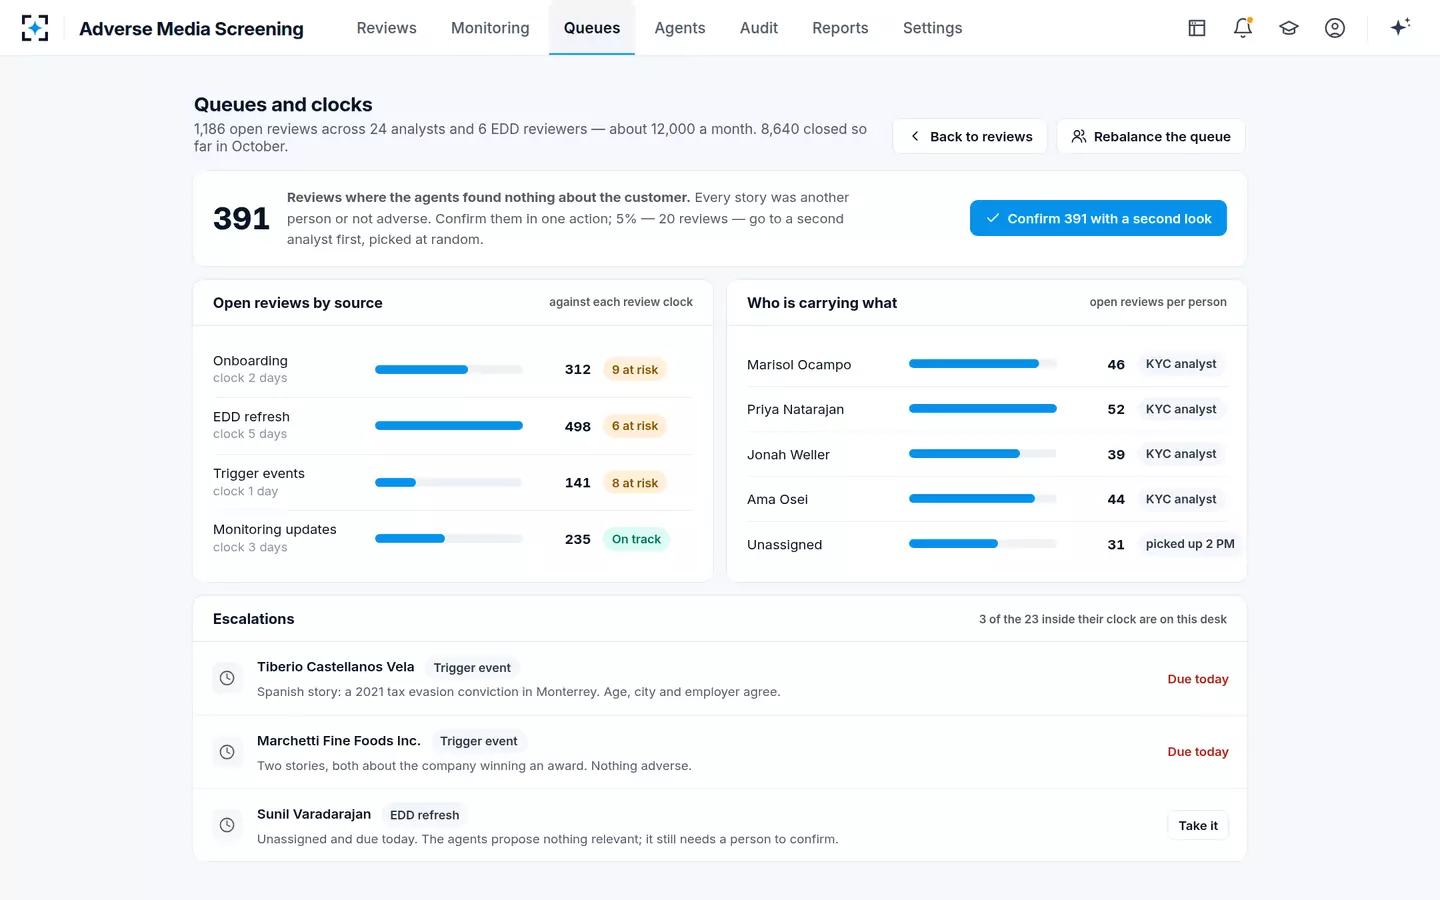Confirm 391 with a second look

click(1098, 218)
